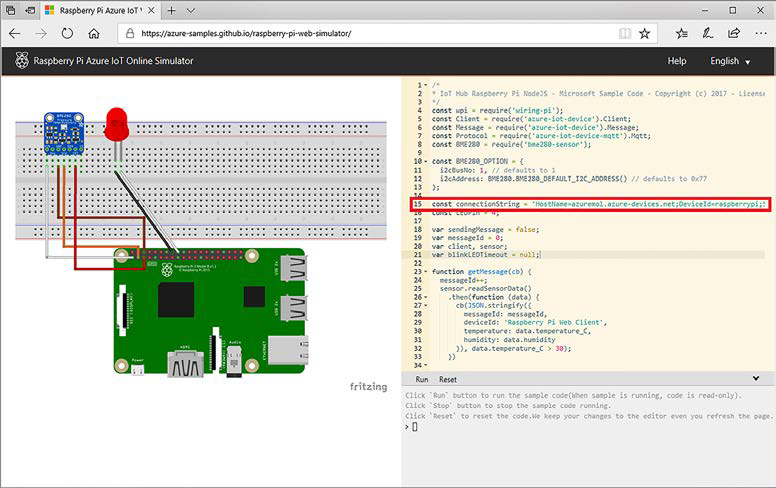Fold the getMessage function at line 23
Screen dimensions: 776x488
click(427, 272)
